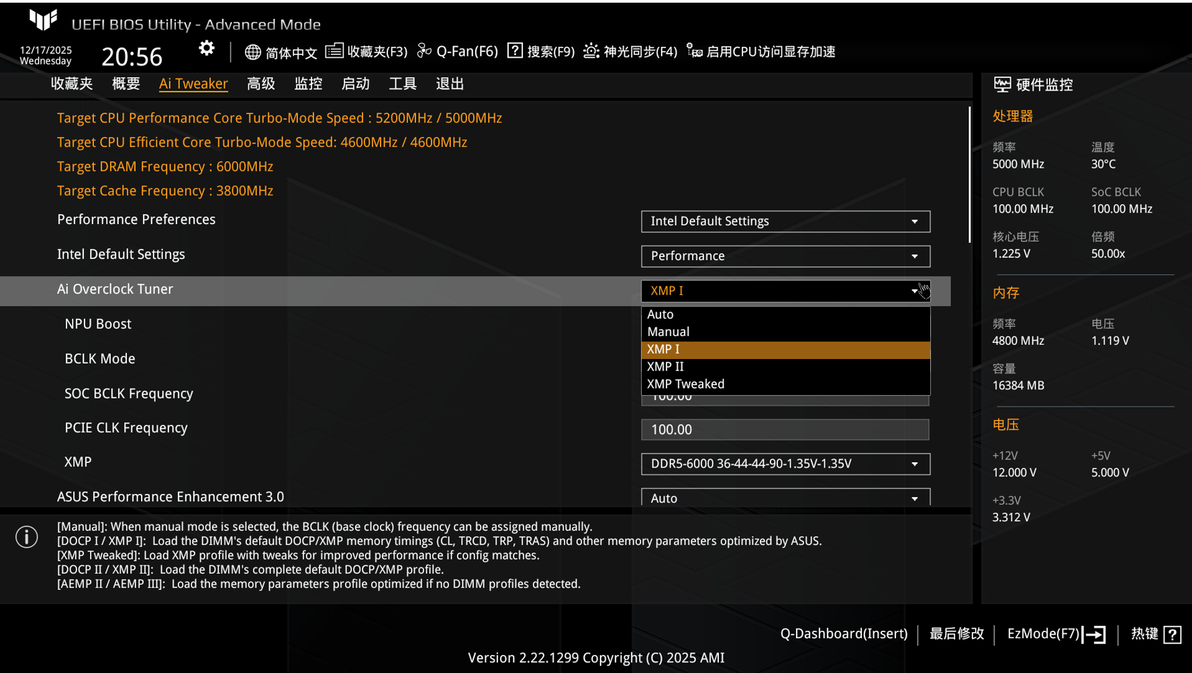The height and width of the screenshot is (673, 1192).
Task: Open Intel Default Settings Performance dropdown
Action: [x=785, y=256]
